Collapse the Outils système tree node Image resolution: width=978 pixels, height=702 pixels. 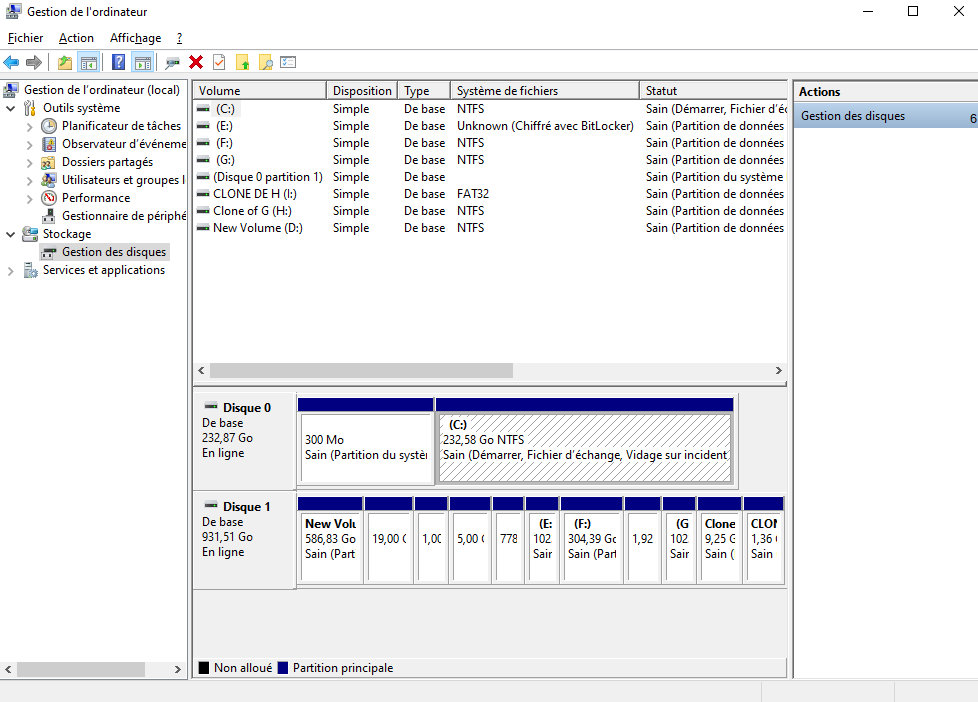point(11,108)
